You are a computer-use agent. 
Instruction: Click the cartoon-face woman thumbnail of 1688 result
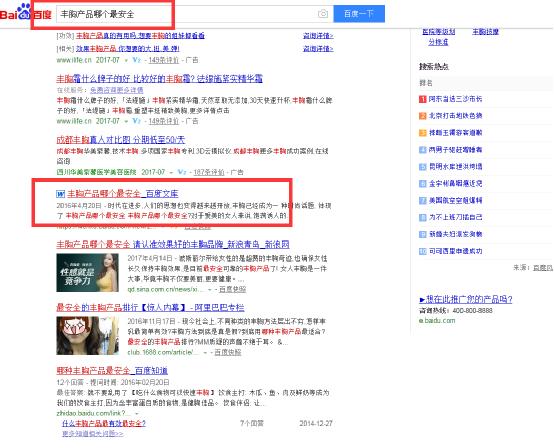click(88, 336)
